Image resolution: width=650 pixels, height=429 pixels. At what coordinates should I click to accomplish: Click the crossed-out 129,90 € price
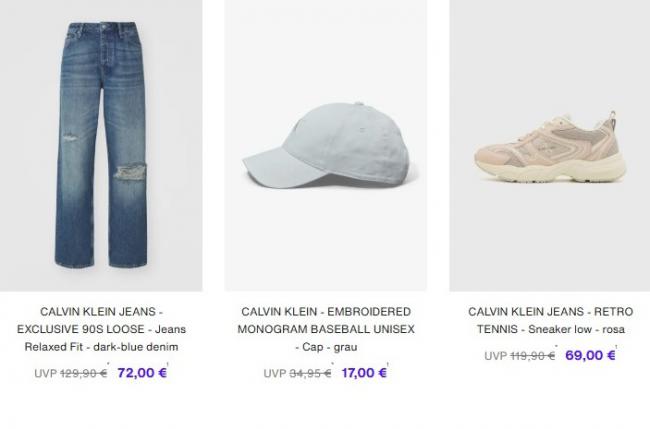point(84,373)
